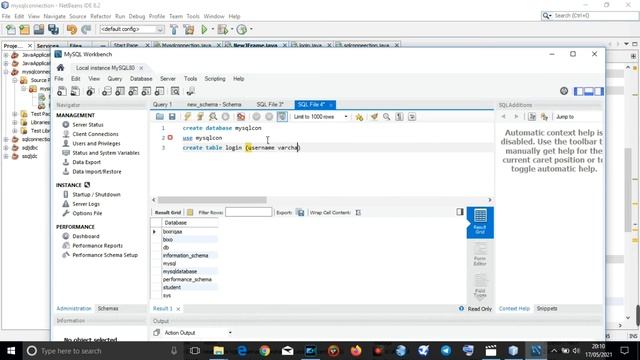Clean and build project icon in NetBeans
640x360 pixels.
(189, 29)
